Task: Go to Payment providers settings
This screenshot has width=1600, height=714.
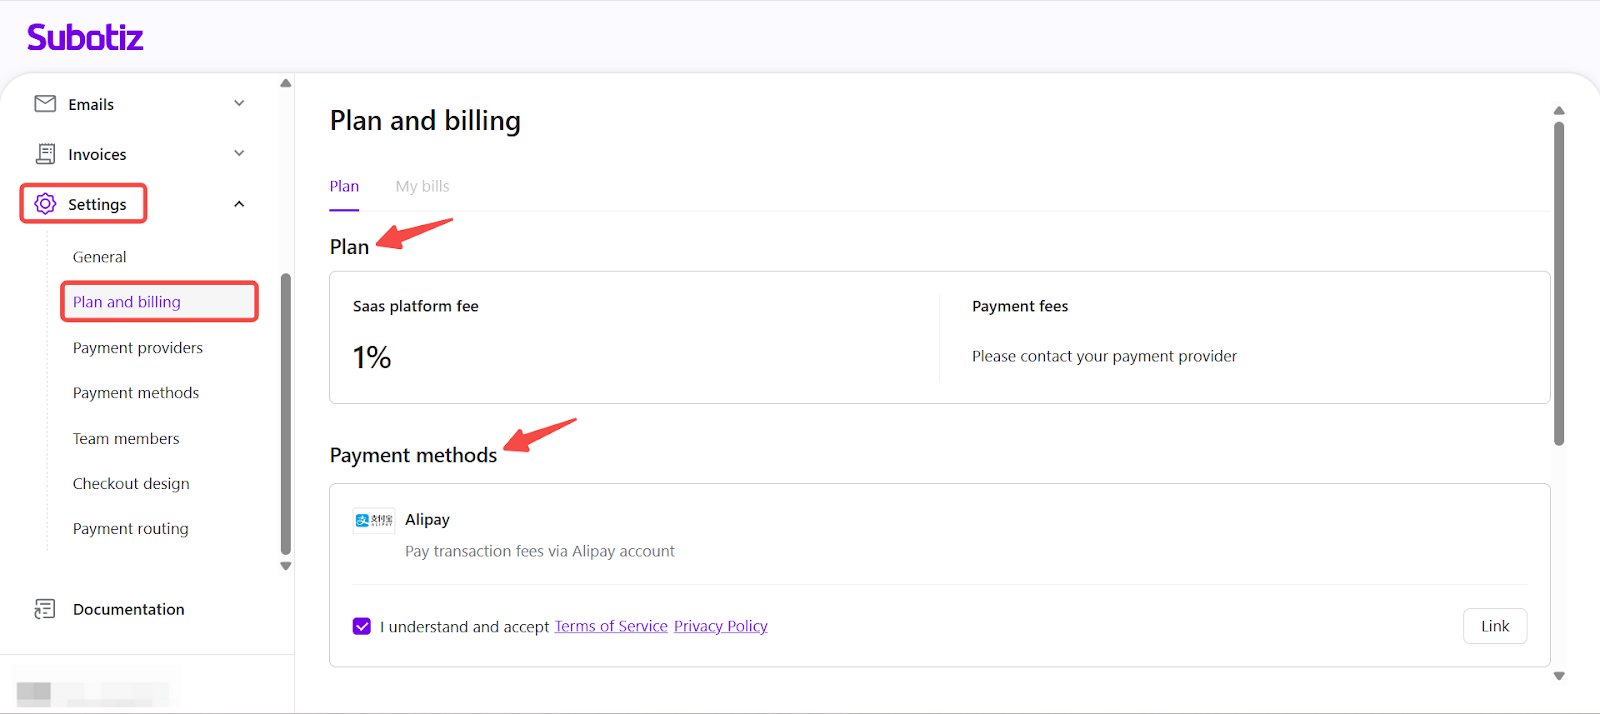Action: (138, 348)
